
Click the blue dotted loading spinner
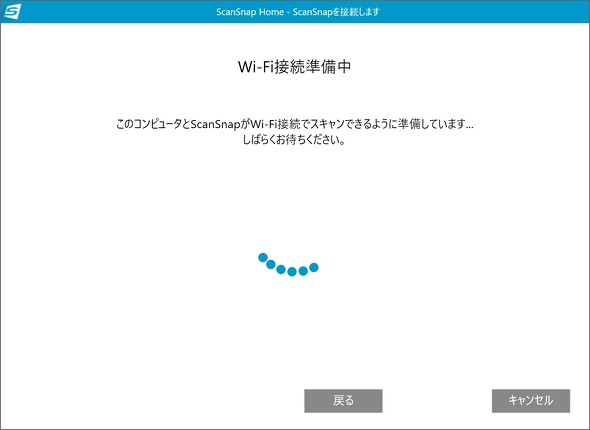click(289, 264)
